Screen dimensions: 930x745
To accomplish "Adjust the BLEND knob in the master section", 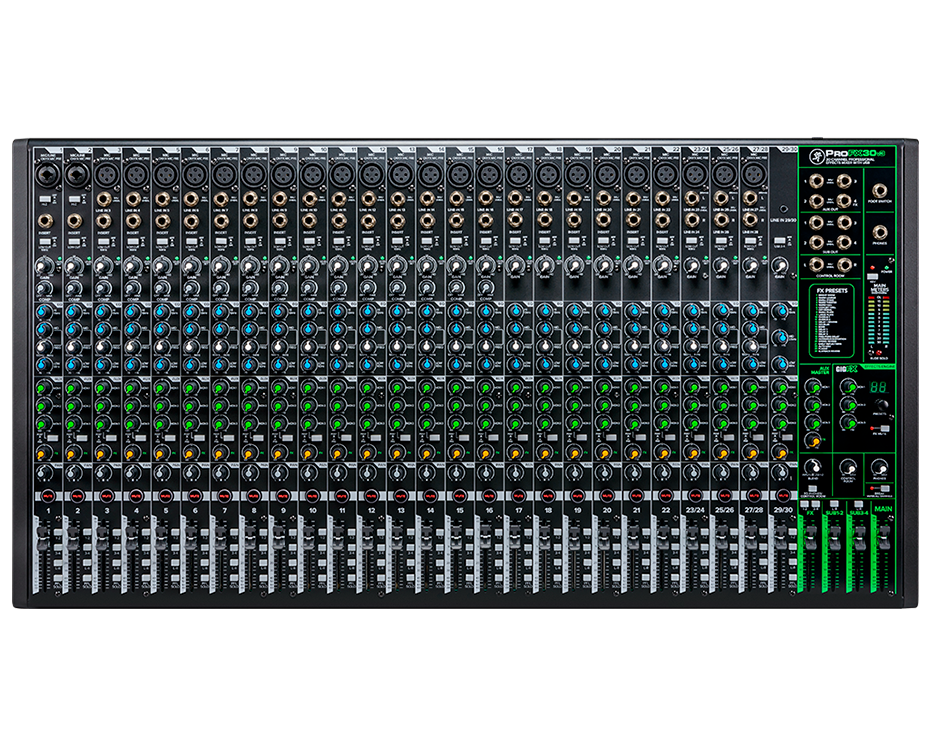I will (814, 467).
